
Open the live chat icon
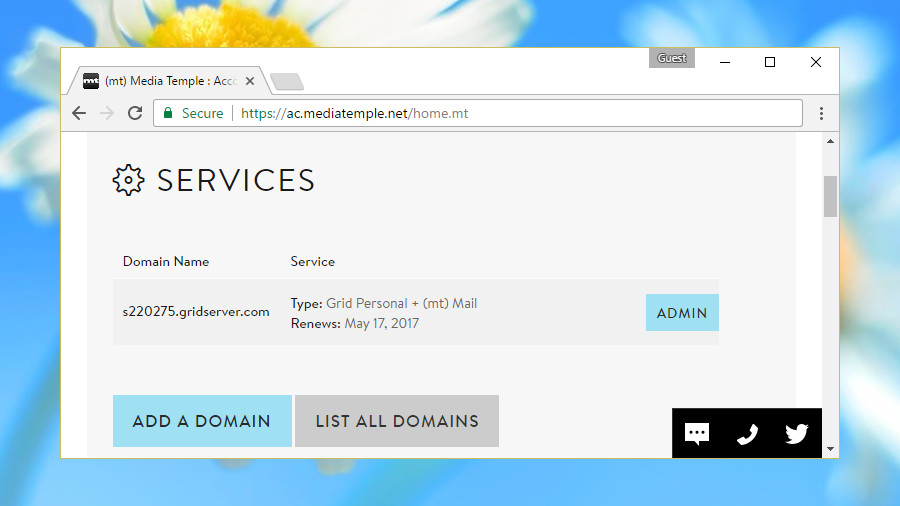point(697,434)
